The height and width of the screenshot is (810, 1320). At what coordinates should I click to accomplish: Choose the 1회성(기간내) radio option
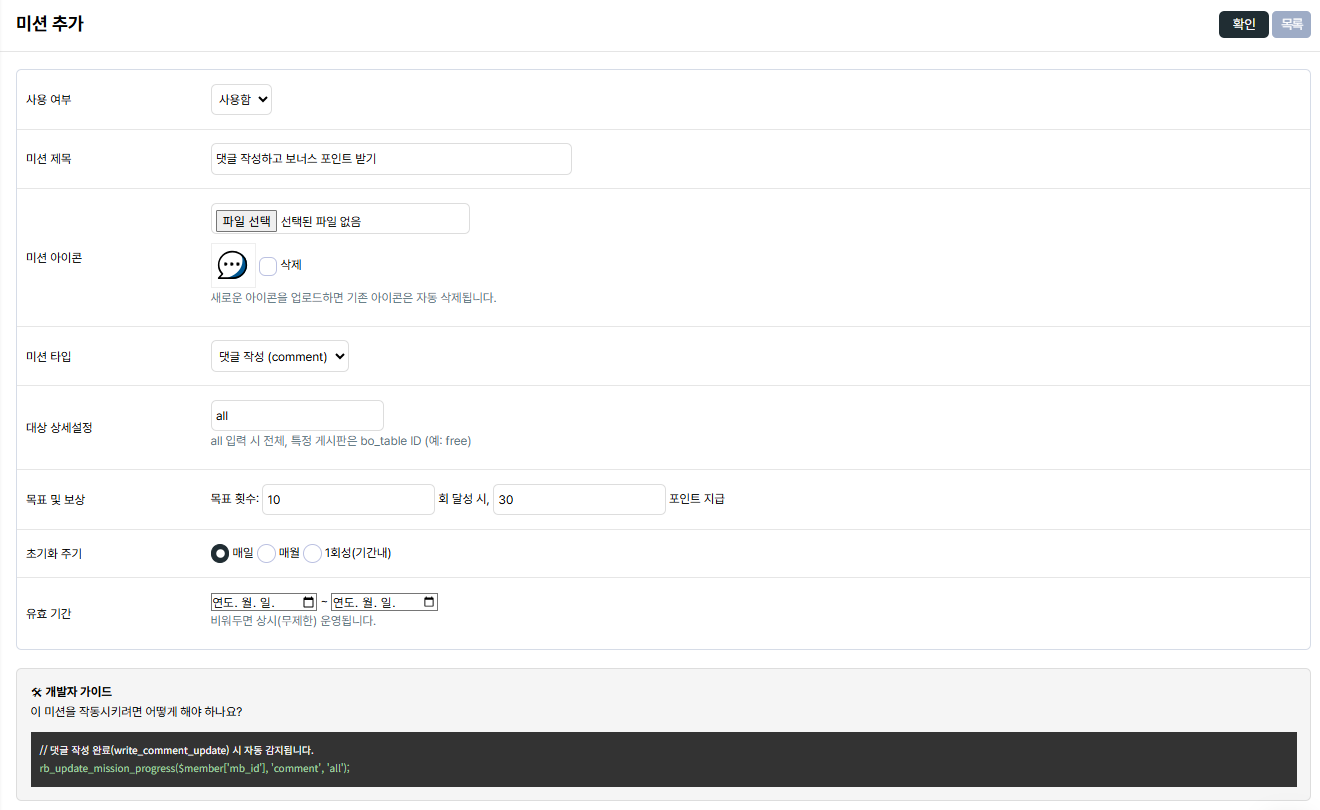tap(313, 553)
